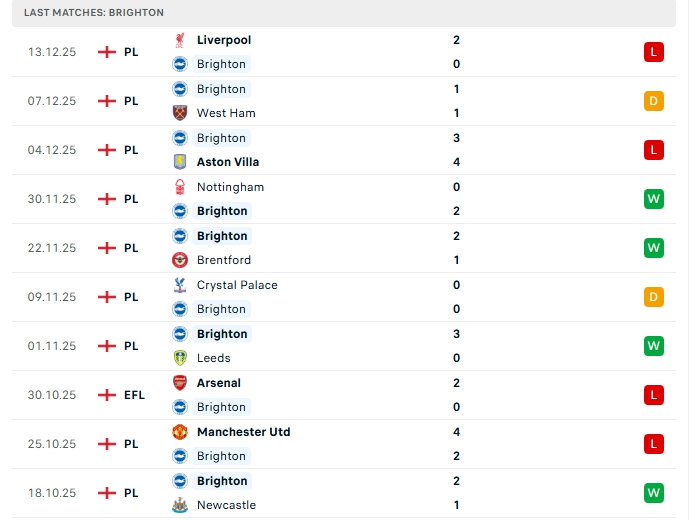Click the Crystal Palace team name
The height and width of the screenshot is (520, 689).
237,285
